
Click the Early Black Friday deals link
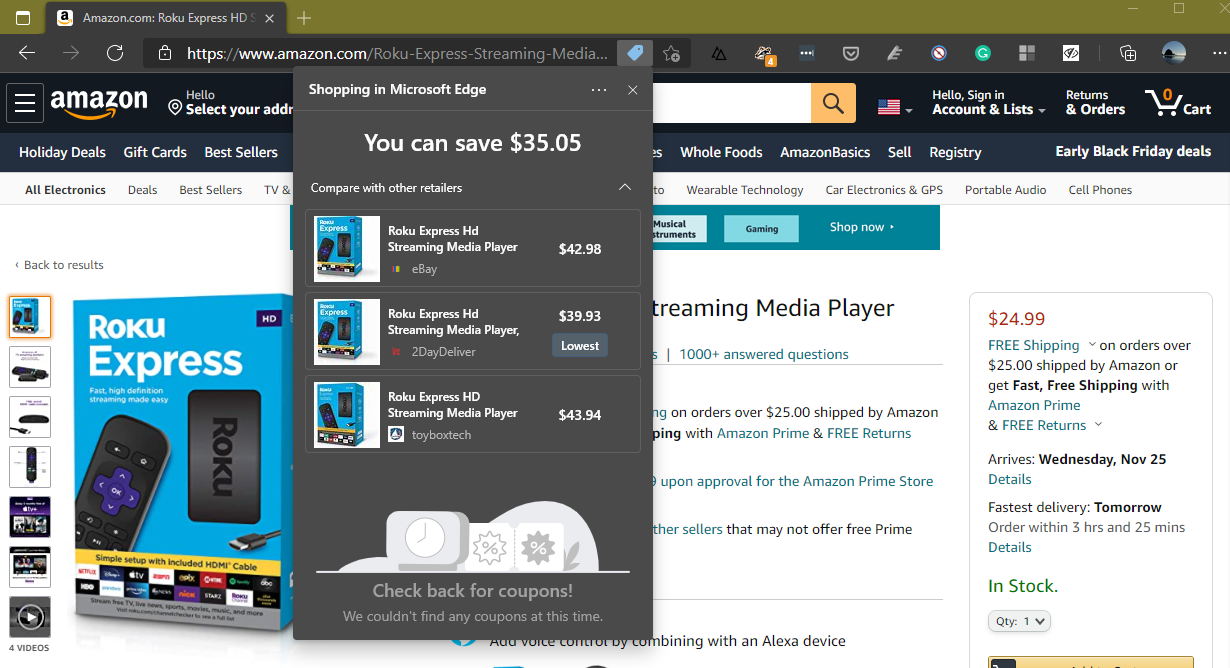click(x=1133, y=152)
